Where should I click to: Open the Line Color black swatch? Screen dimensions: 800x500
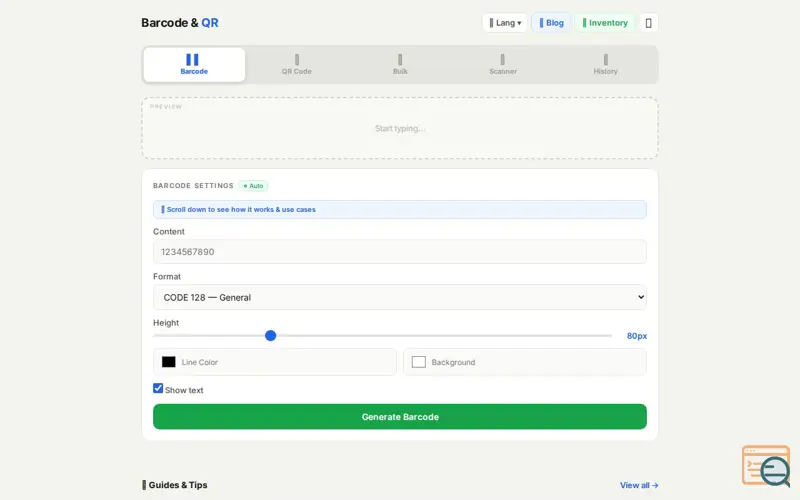(168, 362)
